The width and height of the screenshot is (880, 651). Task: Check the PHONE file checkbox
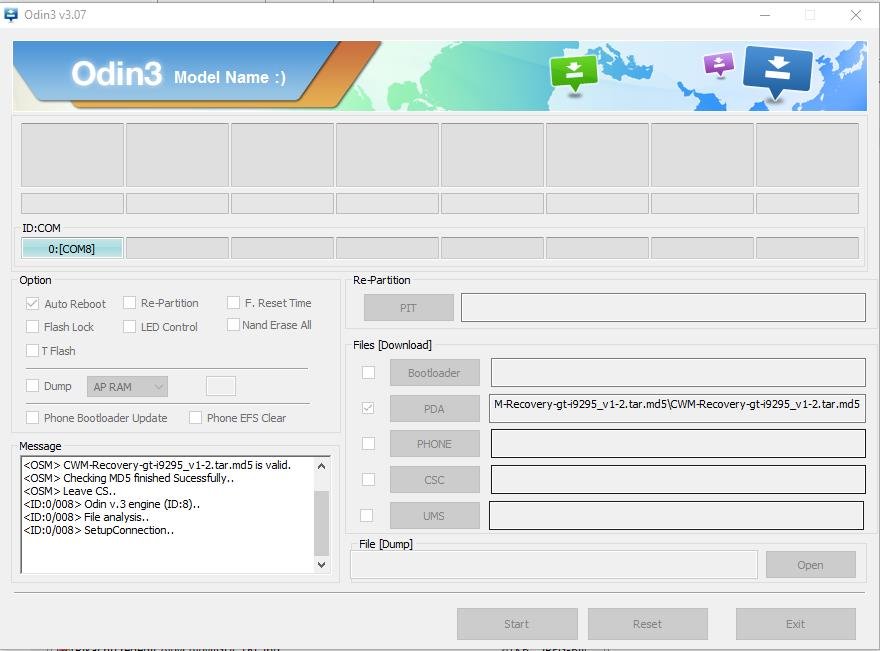pyautogui.click(x=368, y=443)
